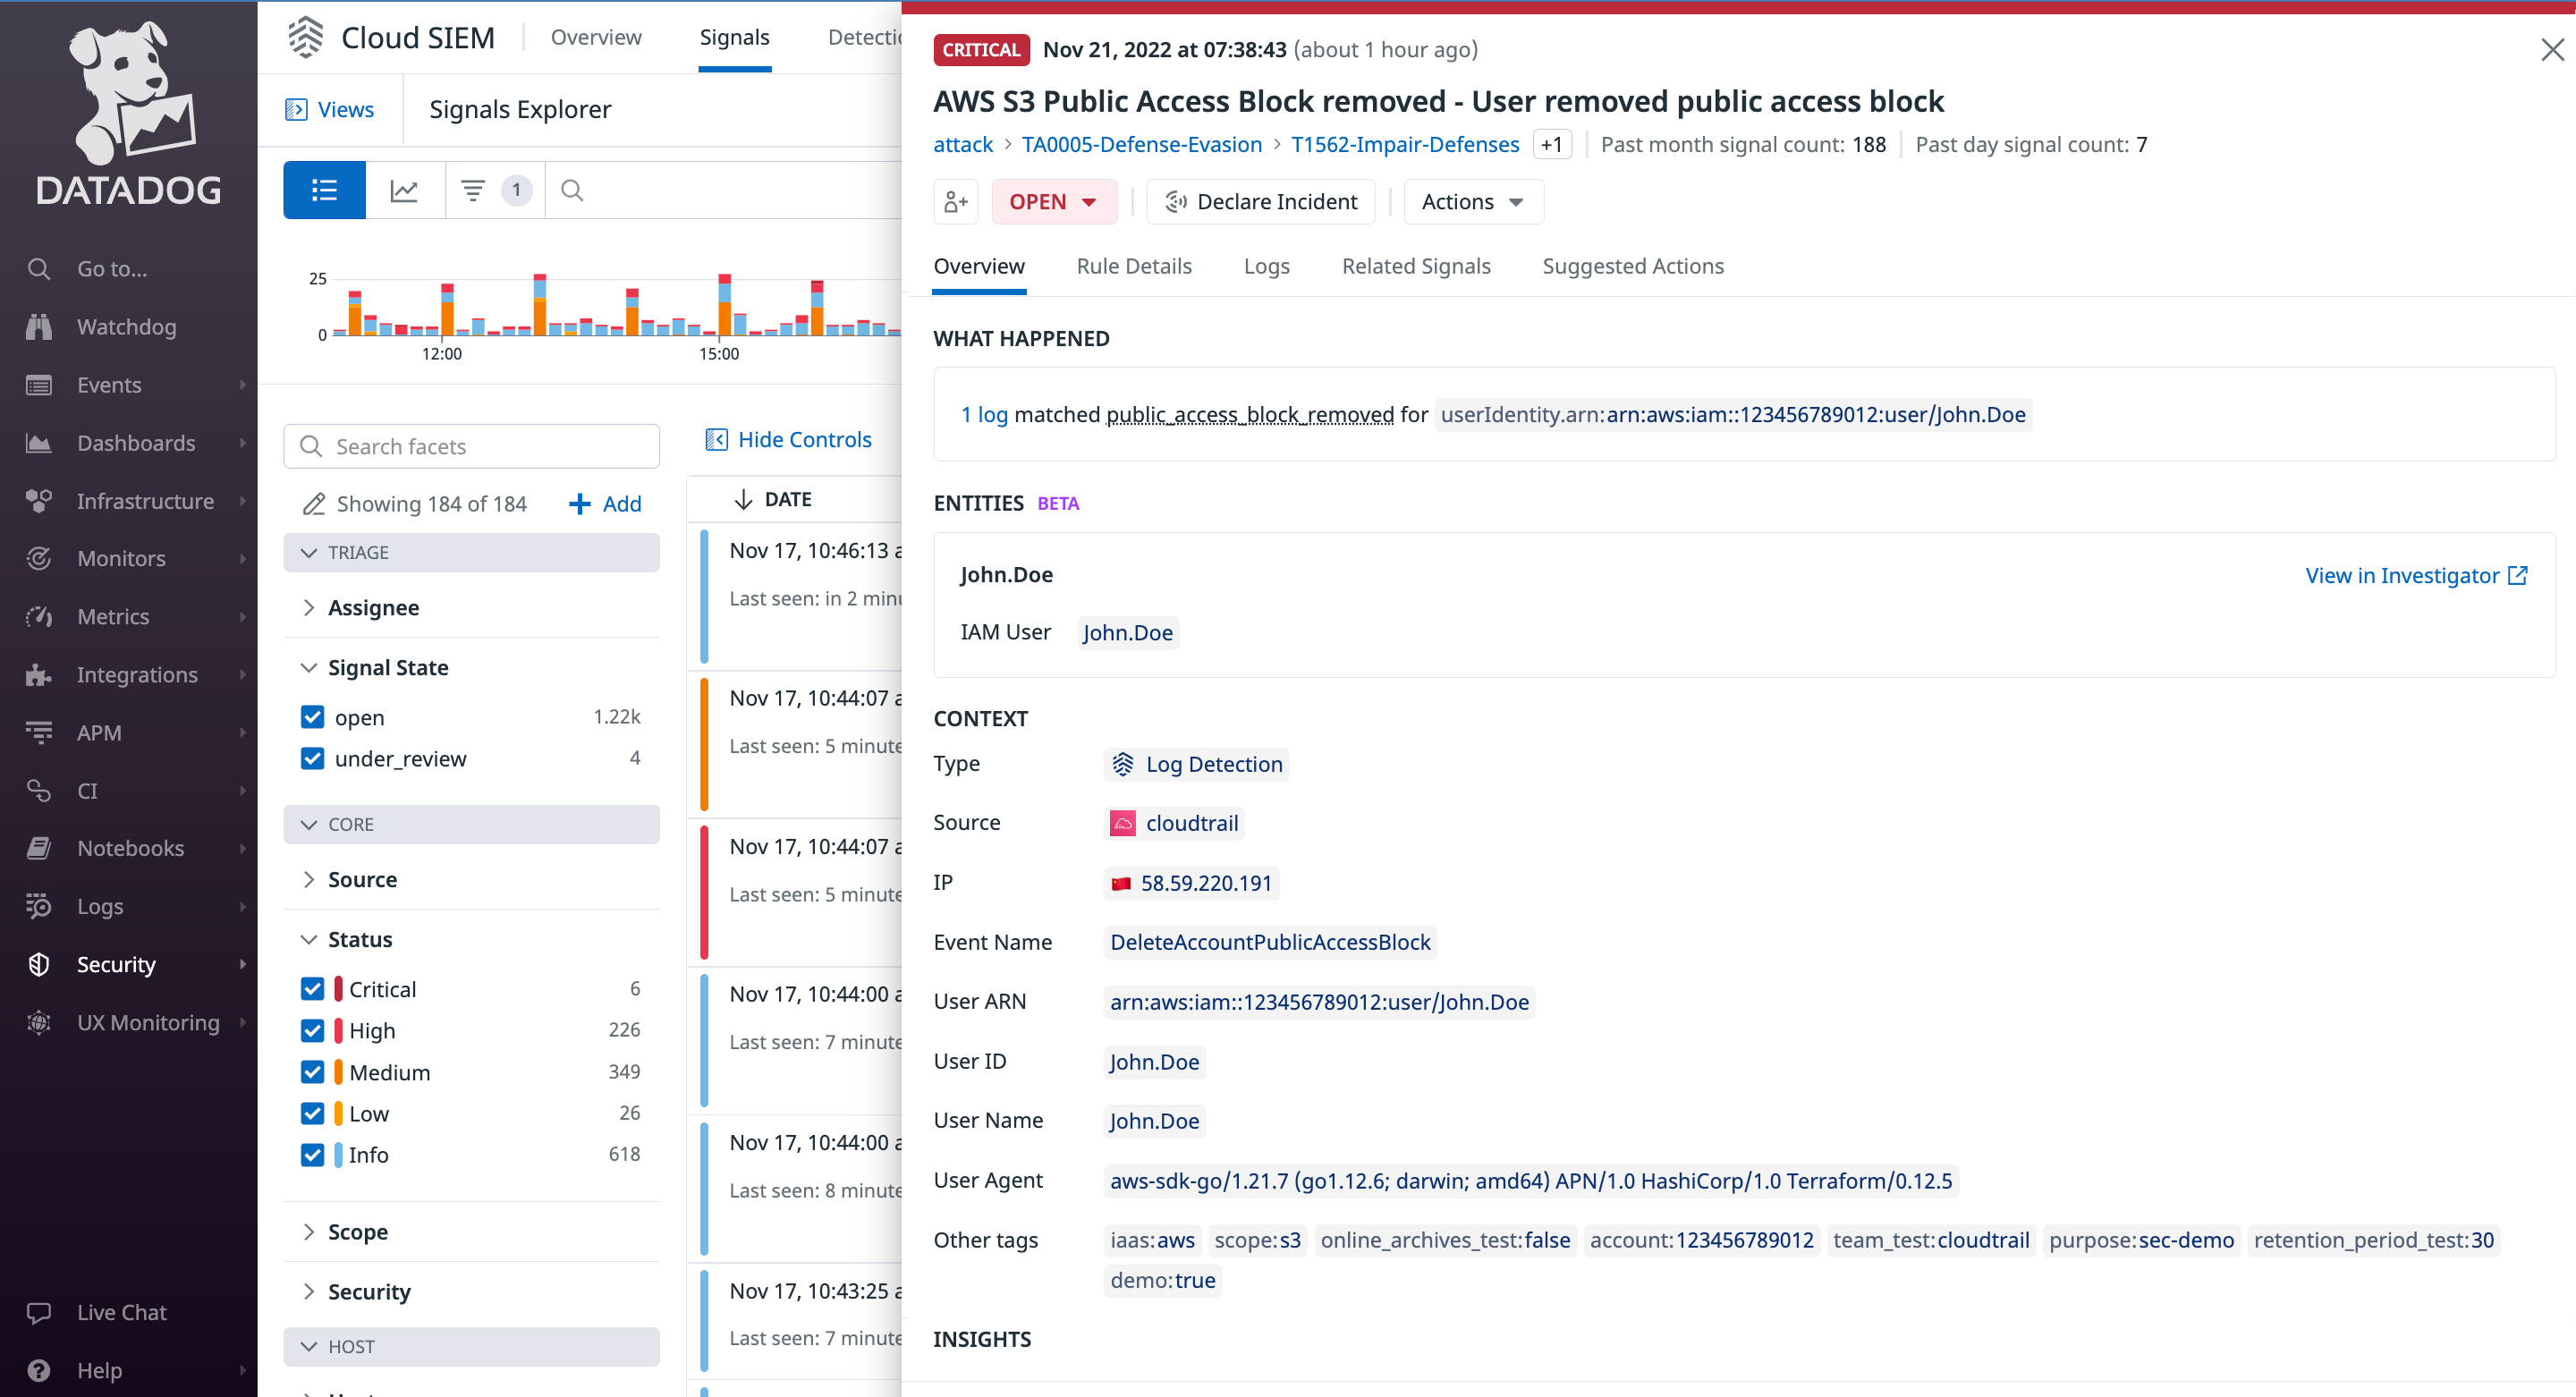Click the assign-user icon beside OPEN
The image size is (2576, 1397).
coord(955,201)
